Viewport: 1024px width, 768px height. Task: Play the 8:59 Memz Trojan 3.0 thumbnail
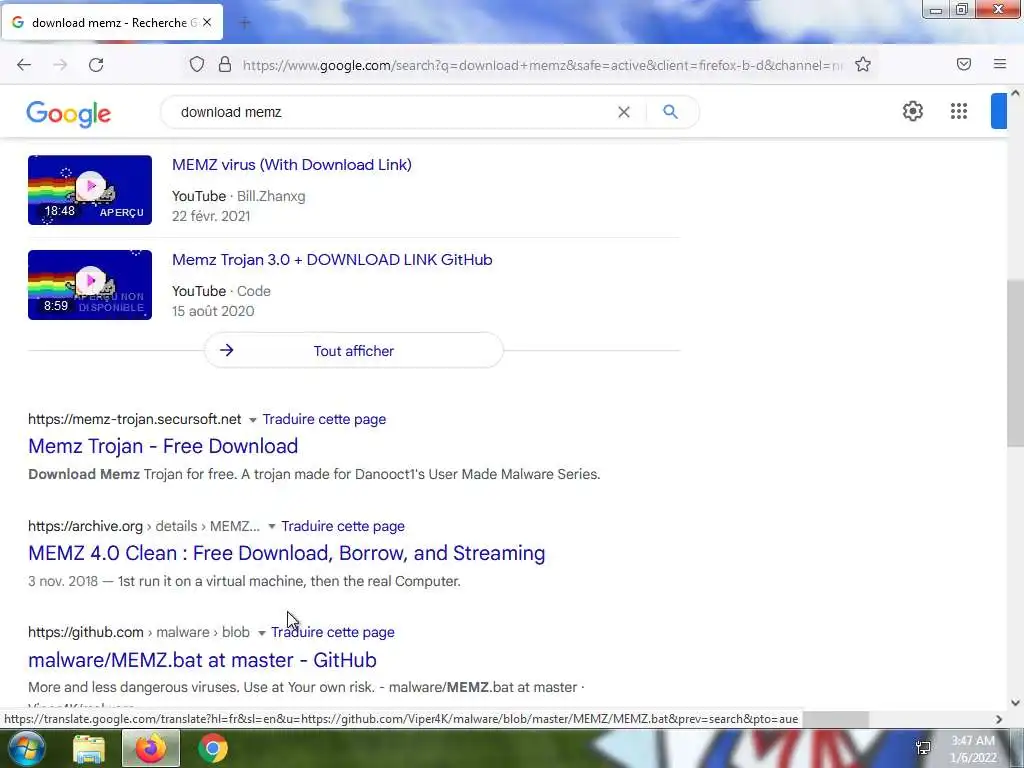(90, 285)
